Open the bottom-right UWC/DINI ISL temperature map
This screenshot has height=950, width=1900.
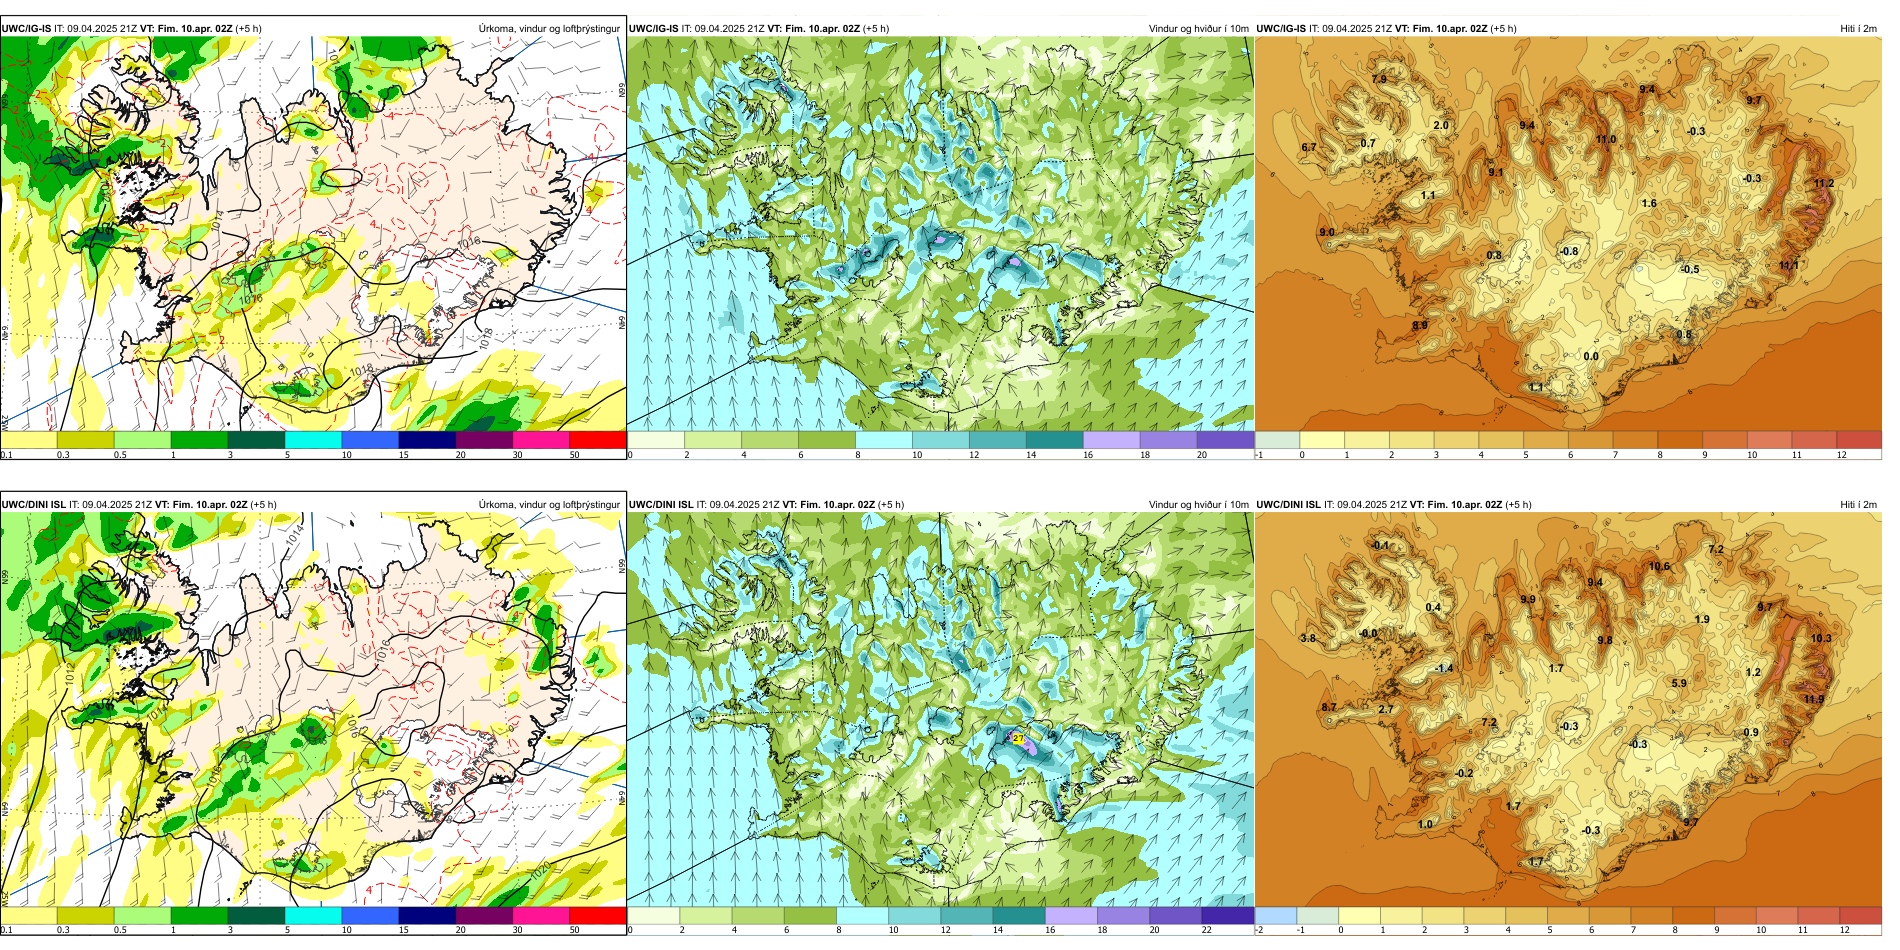coord(1568,709)
